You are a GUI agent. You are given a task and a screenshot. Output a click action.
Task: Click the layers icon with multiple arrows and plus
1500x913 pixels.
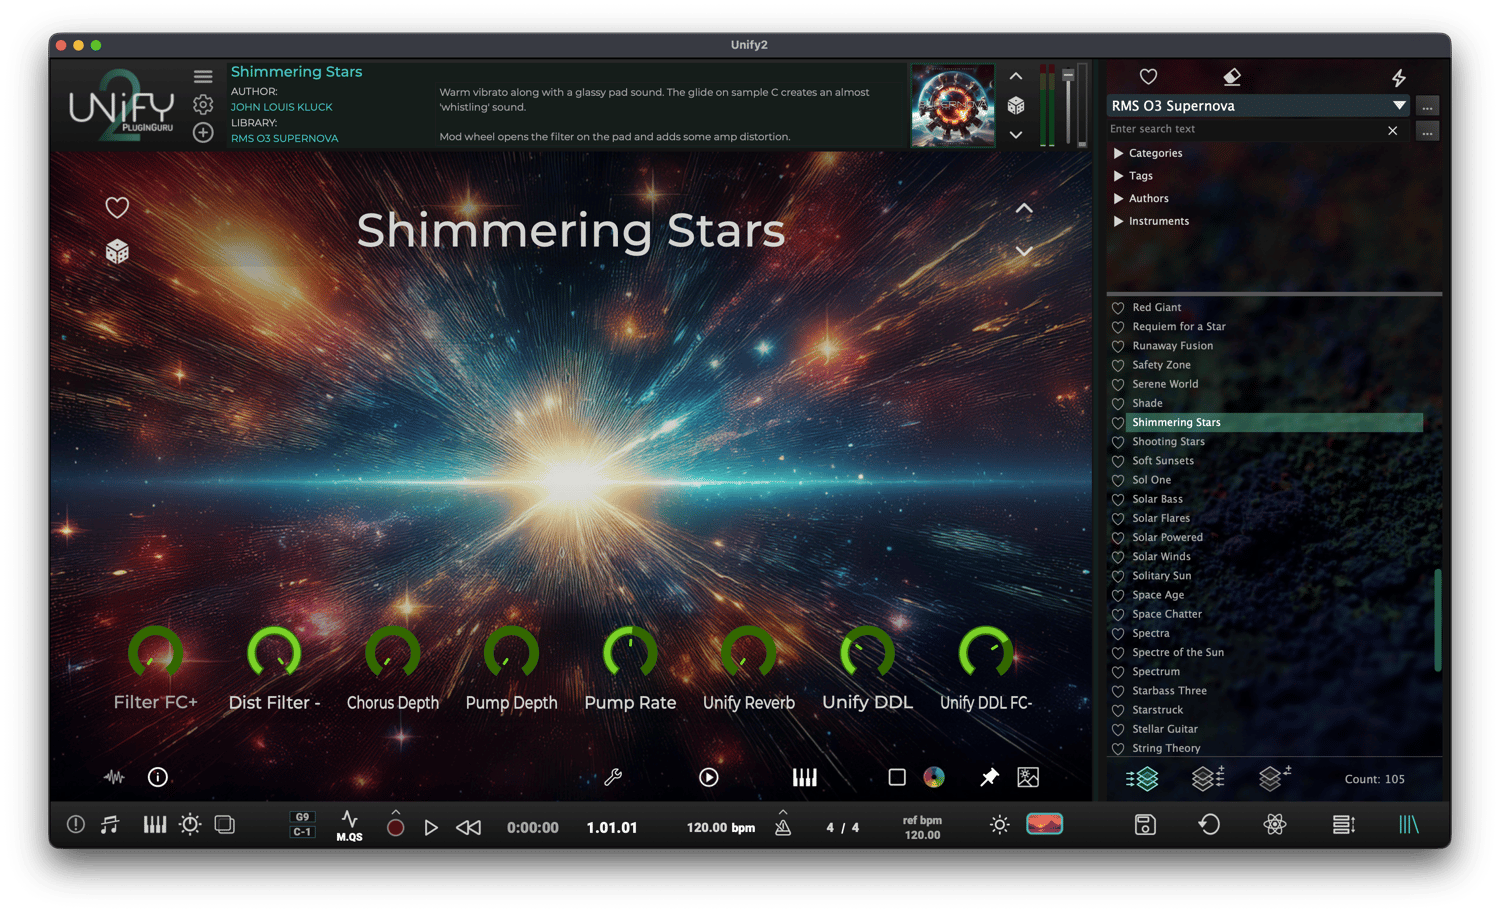[1208, 777]
